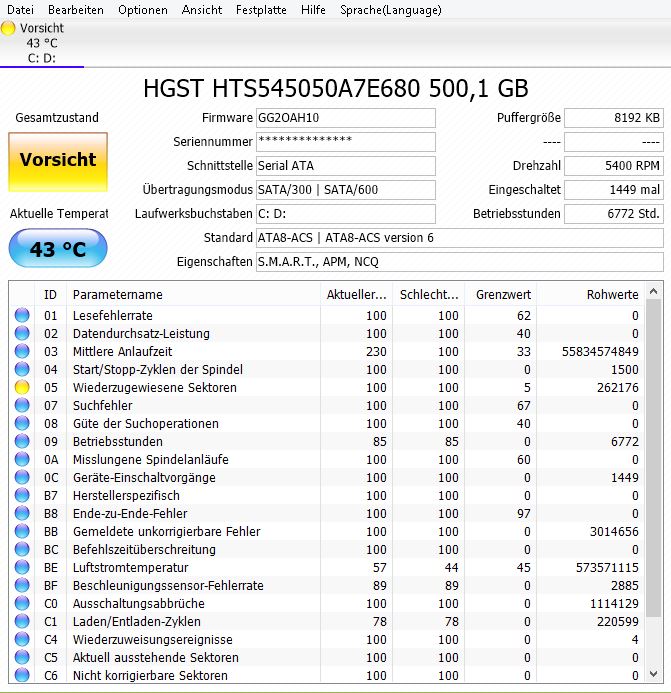
Task: Click the yellow Vorsicht status icon at top
Action: pos(8,28)
